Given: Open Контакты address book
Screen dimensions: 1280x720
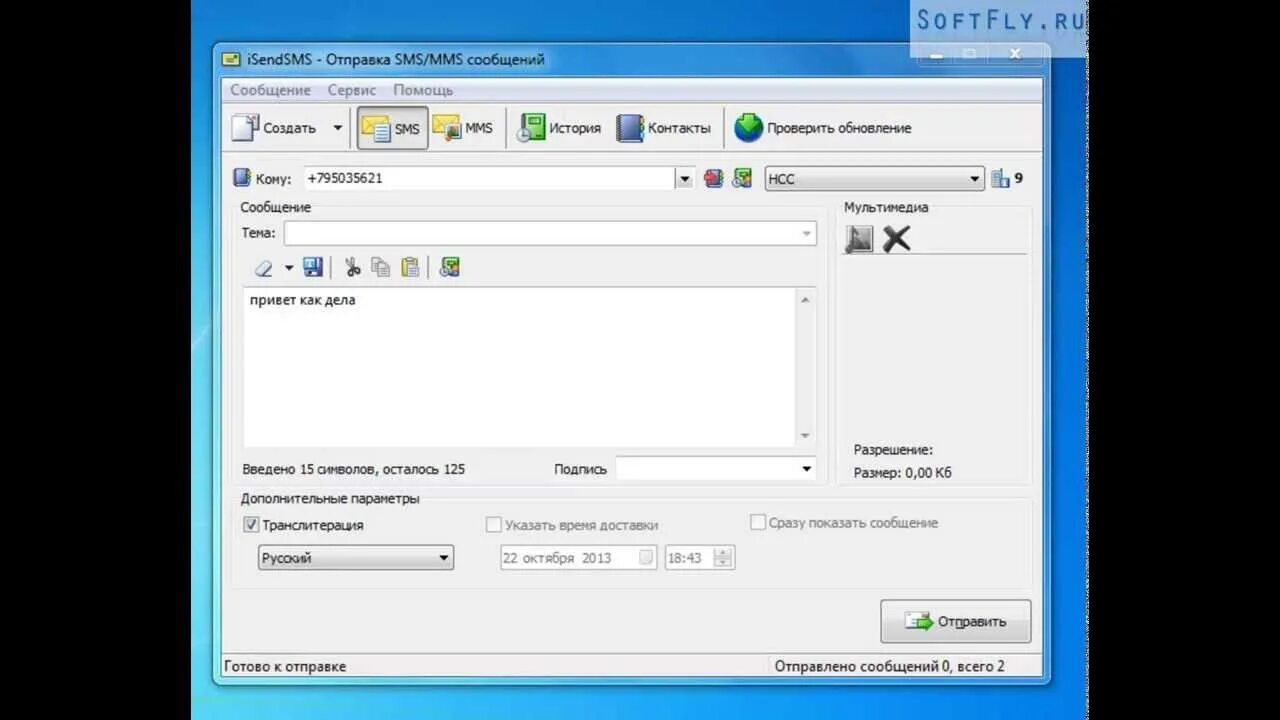Looking at the screenshot, I should (664, 128).
